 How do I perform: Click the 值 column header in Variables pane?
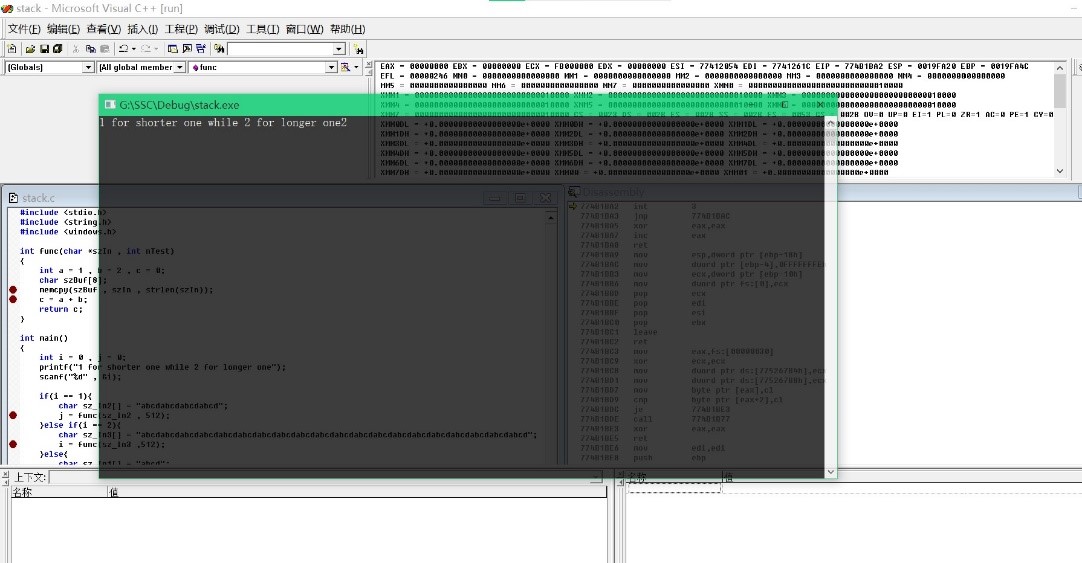(x=357, y=492)
